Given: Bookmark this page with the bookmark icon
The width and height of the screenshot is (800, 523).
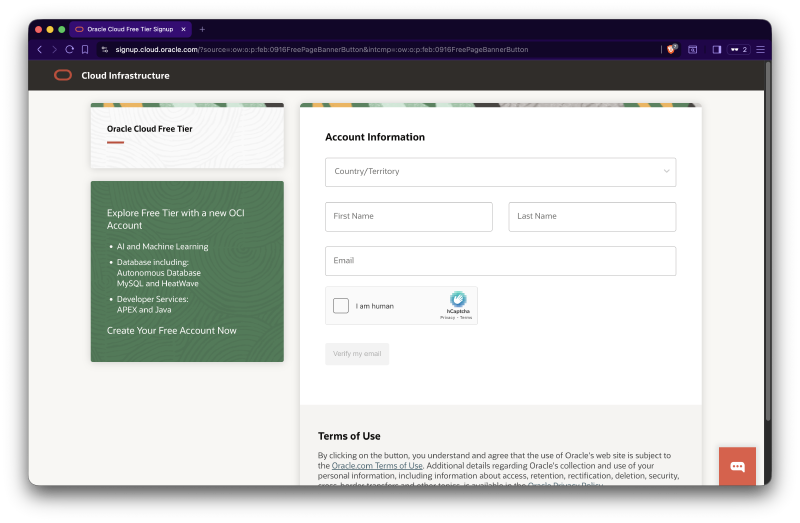Looking at the screenshot, I should point(85,49).
